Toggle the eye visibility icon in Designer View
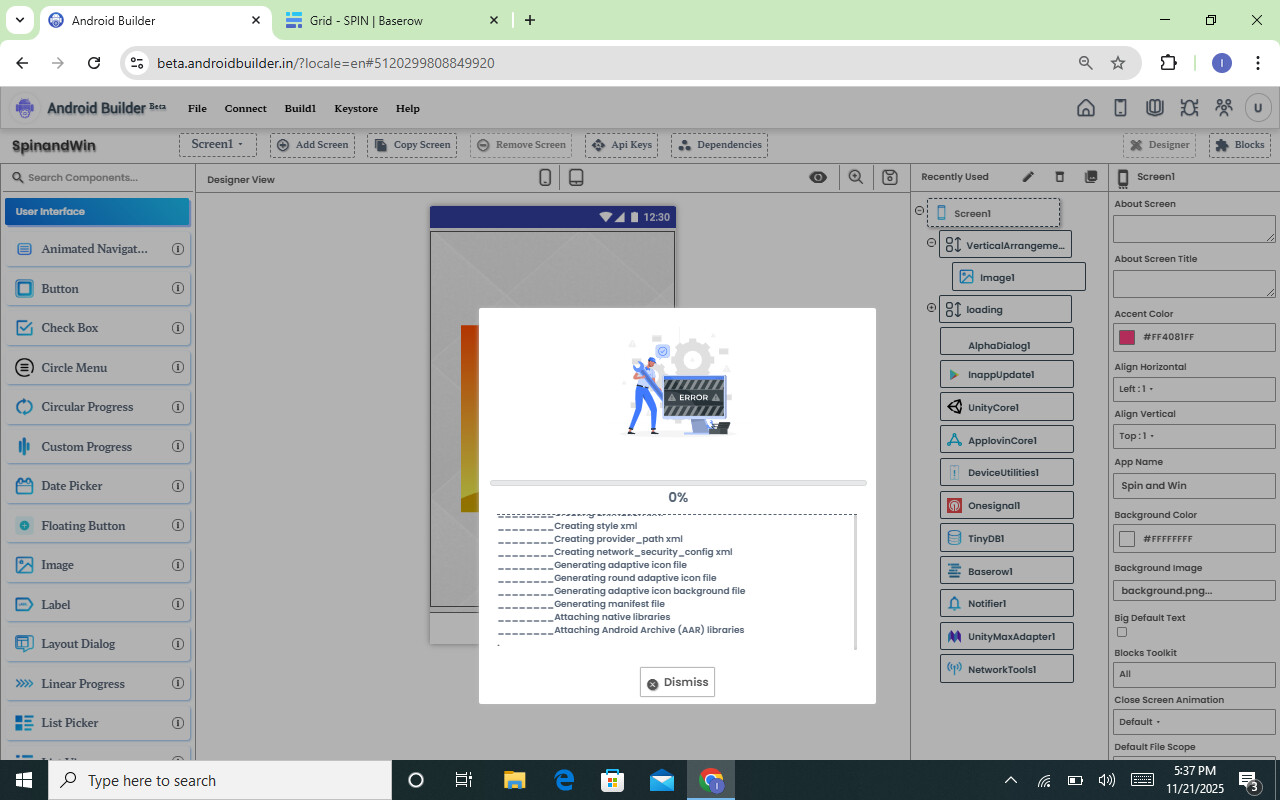1280x800 pixels. pos(818,177)
